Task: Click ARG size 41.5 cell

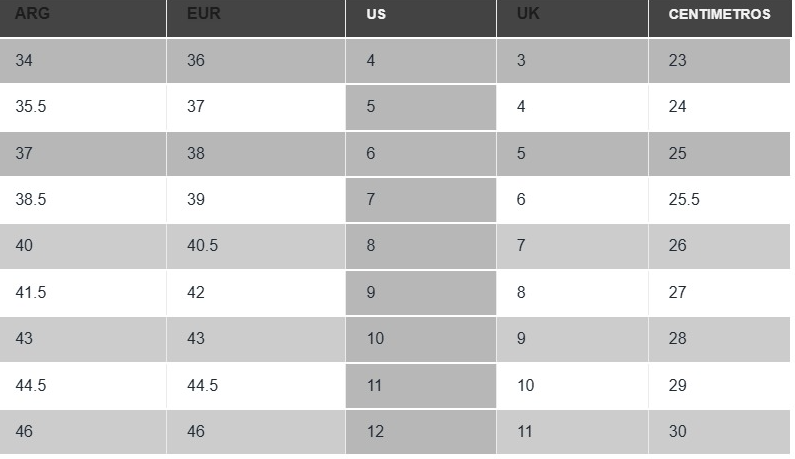Action: pos(83,293)
